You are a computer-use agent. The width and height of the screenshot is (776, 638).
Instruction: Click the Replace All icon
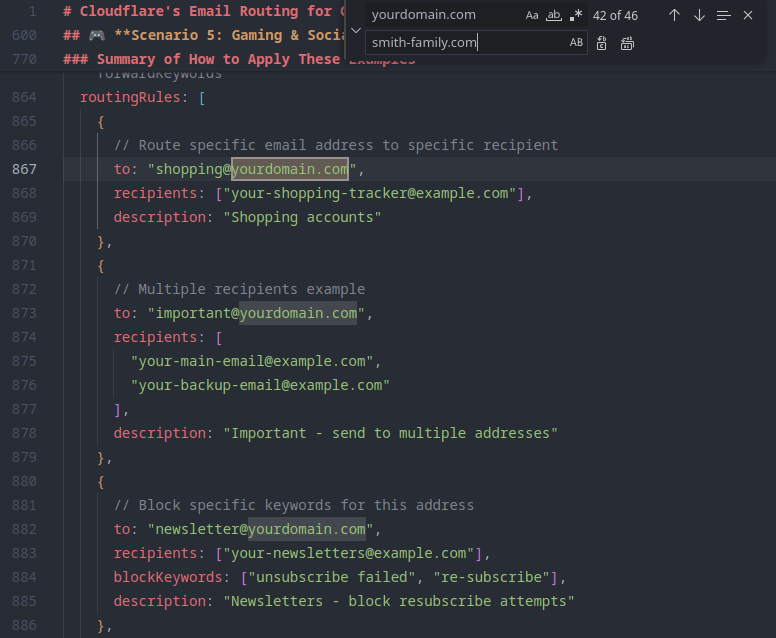coord(626,43)
